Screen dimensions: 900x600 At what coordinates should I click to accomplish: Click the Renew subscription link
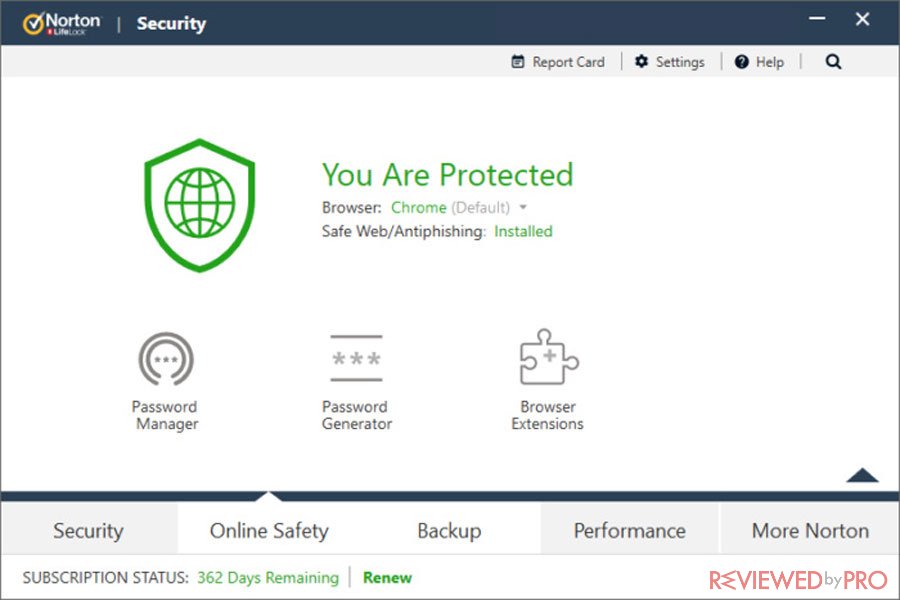pyautogui.click(x=387, y=578)
